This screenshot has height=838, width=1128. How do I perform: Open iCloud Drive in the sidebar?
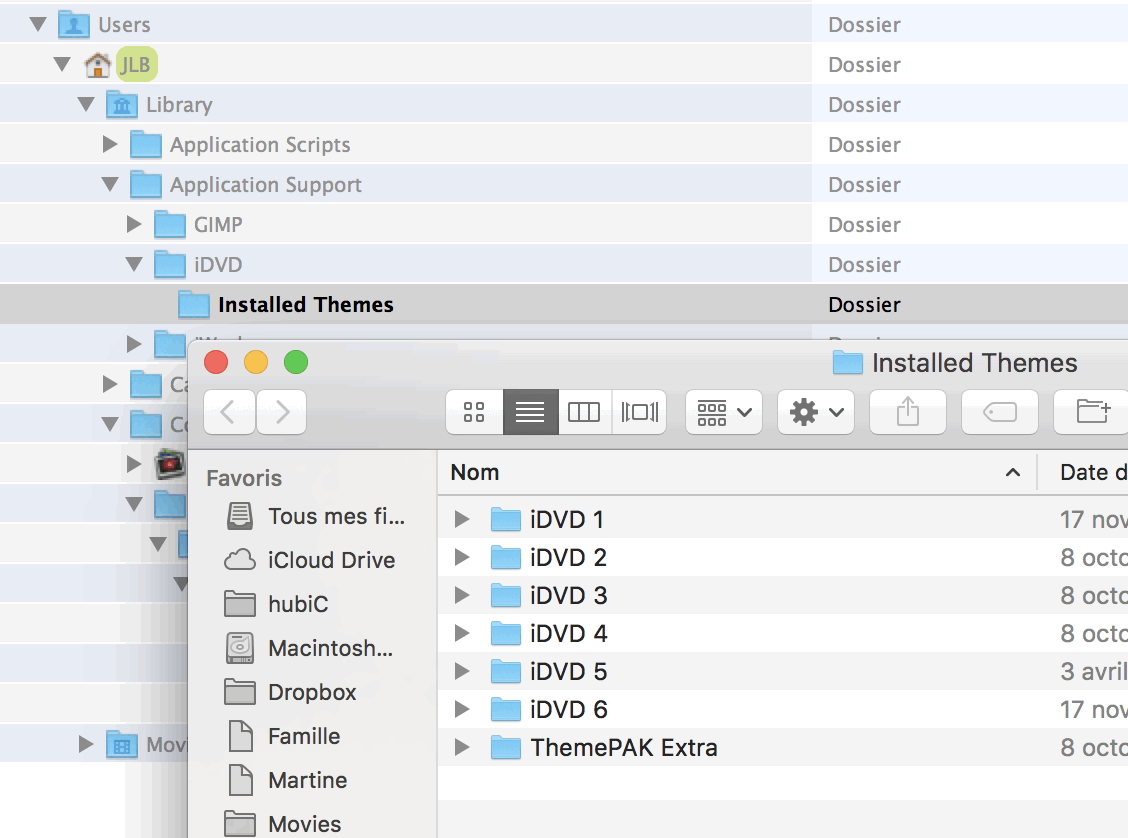click(310, 560)
